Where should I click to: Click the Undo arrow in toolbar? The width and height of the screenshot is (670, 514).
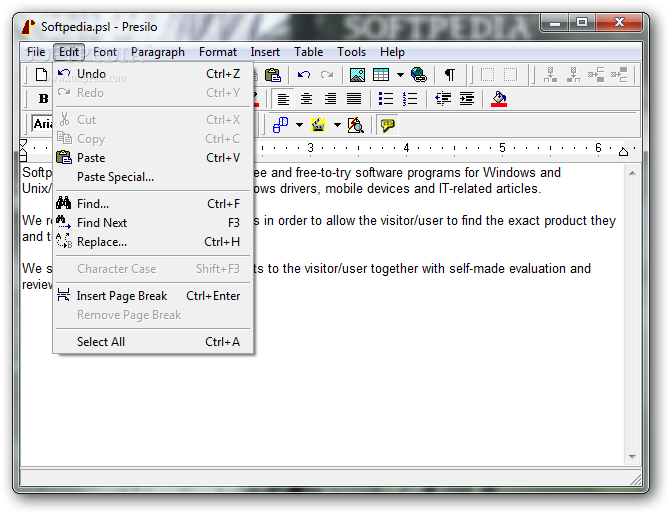[x=304, y=75]
